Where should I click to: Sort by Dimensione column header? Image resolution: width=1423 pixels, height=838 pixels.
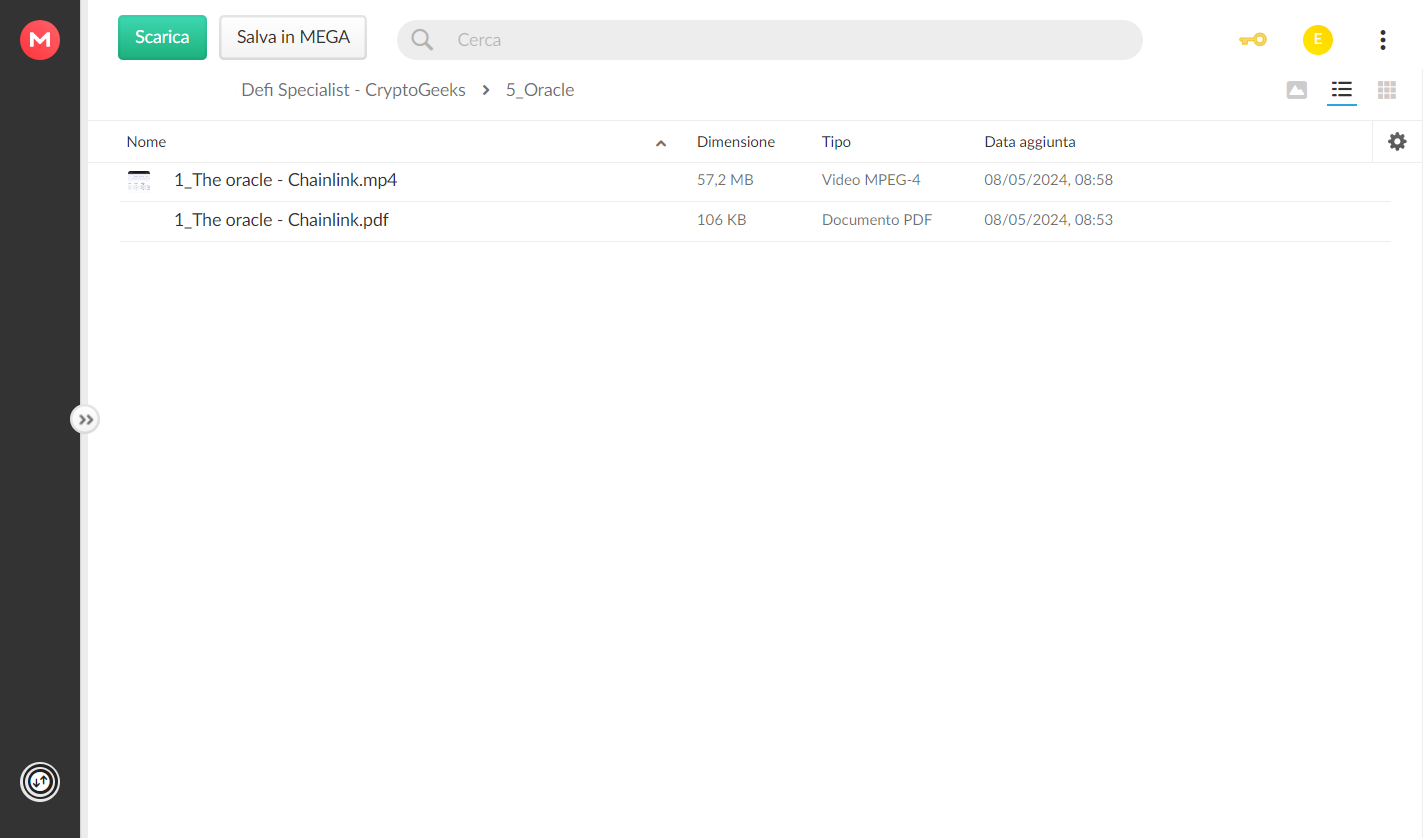coord(736,142)
